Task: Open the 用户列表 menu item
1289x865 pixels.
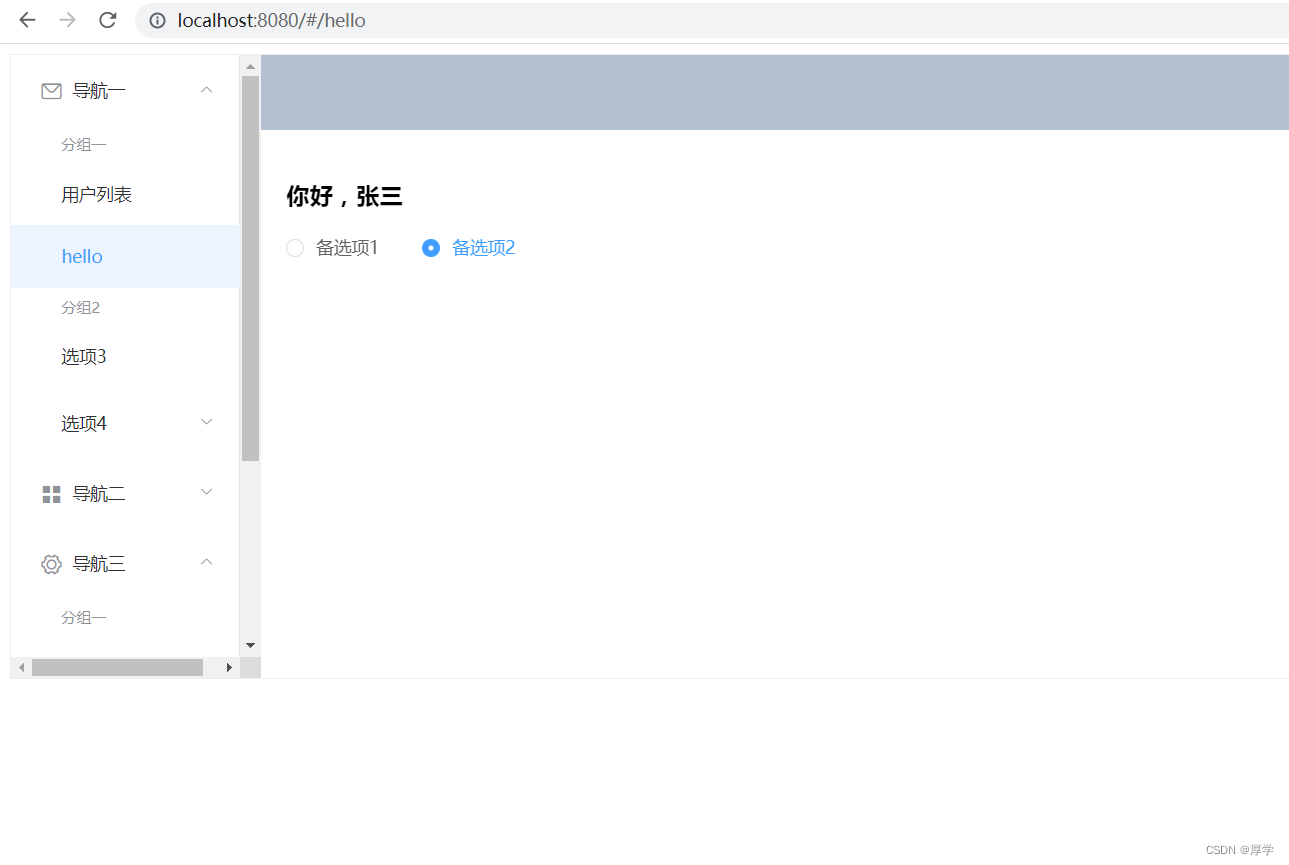Action: pos(125,195)
